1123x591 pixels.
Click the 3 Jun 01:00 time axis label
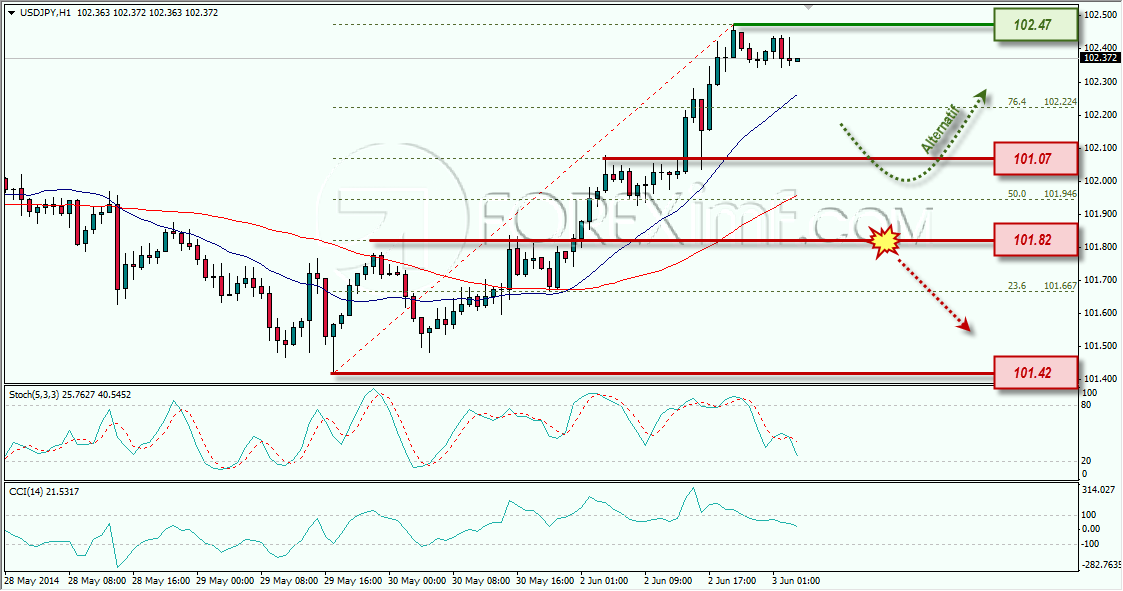(796, 580)
